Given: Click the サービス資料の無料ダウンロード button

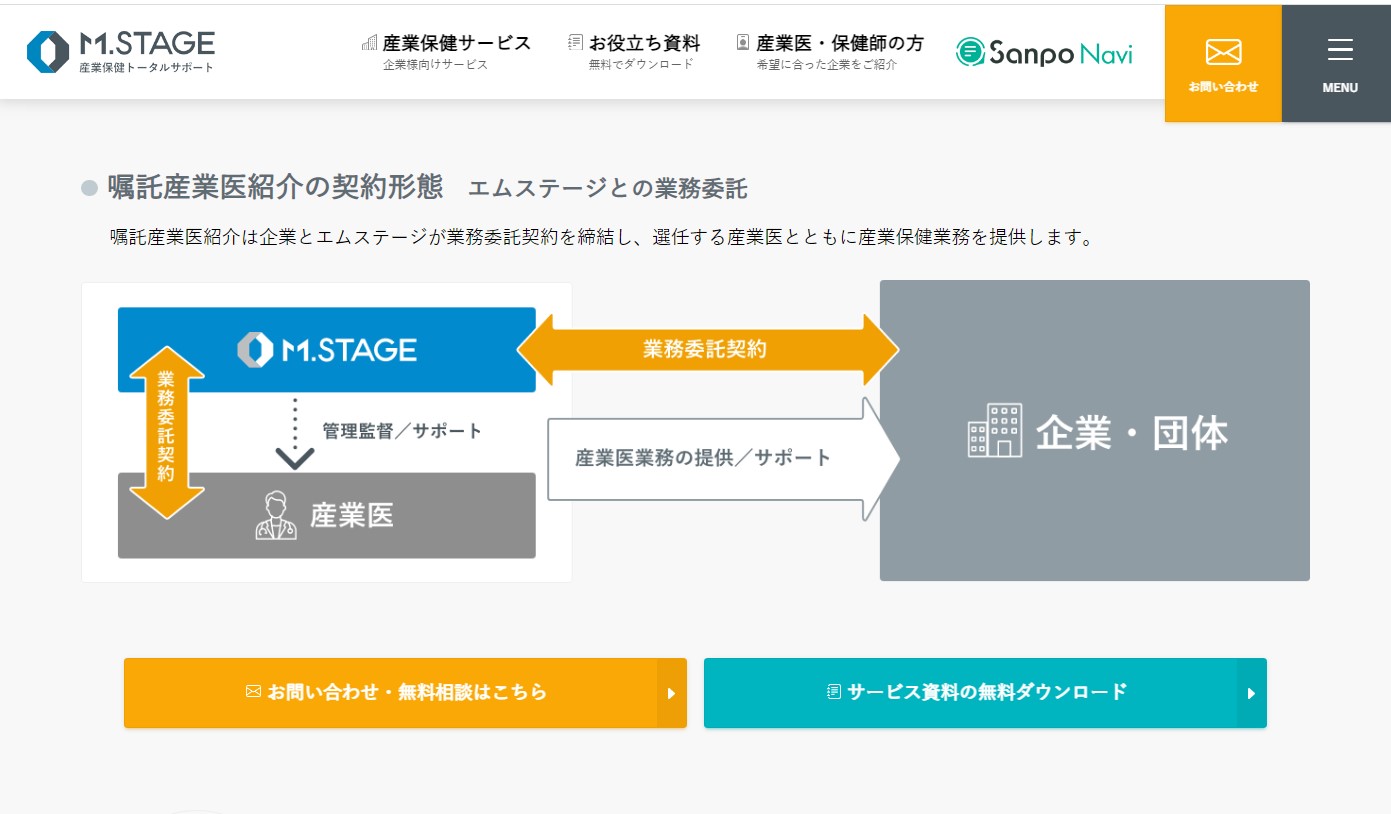Looking at the screenshot, I should 976,692.
